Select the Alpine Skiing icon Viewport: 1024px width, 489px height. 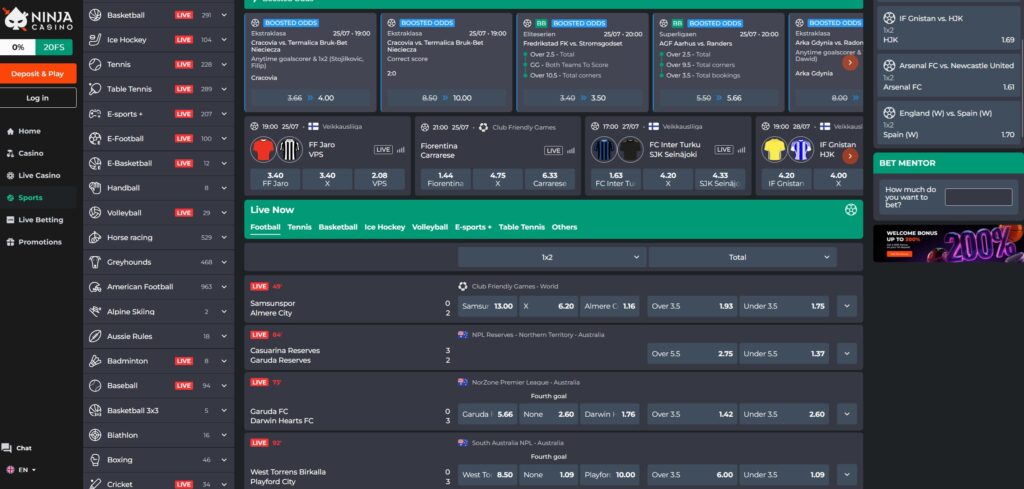95,311
